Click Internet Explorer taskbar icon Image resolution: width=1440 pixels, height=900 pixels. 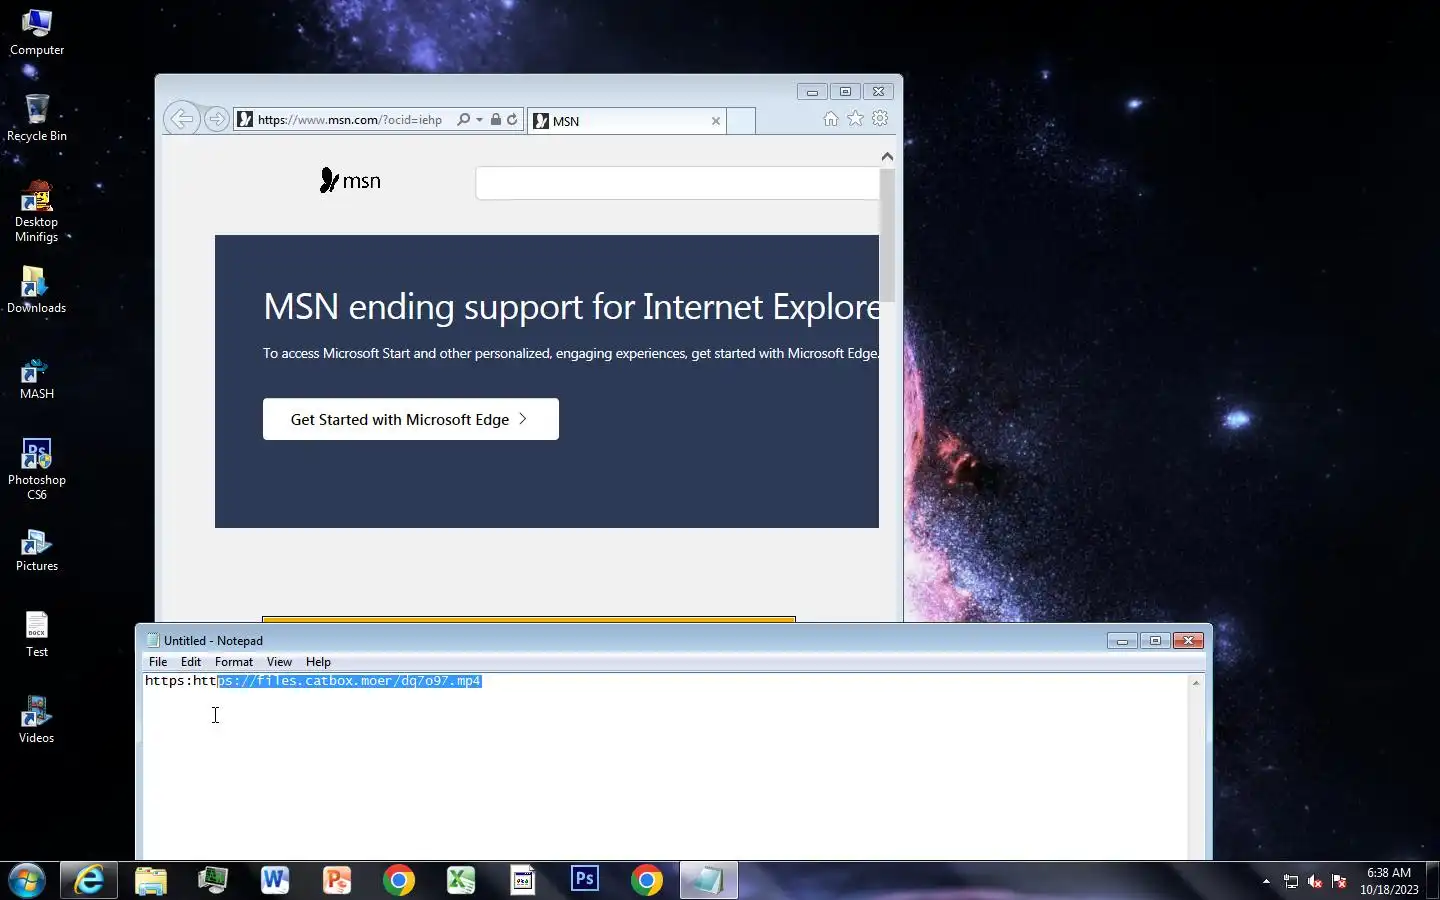[89, 880]
